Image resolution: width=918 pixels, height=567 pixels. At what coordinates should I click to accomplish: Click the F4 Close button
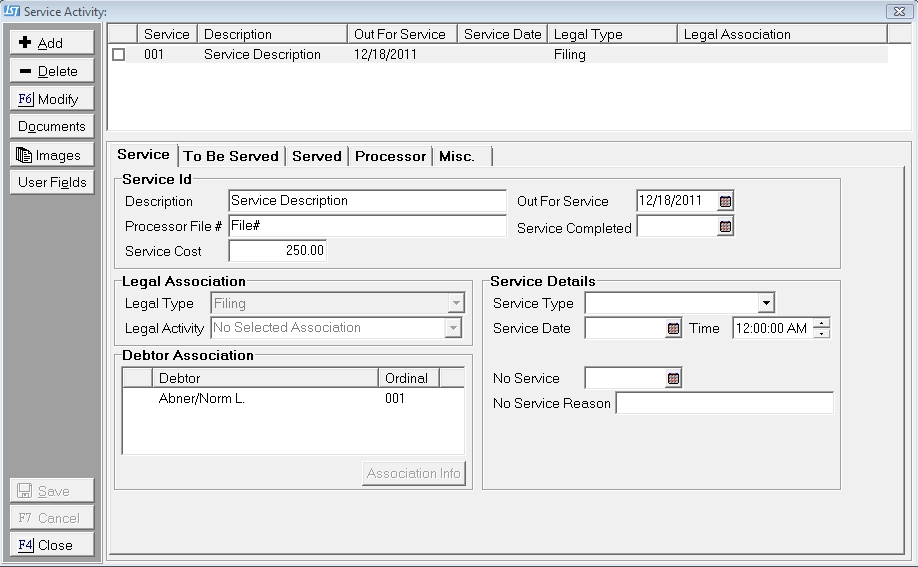[x=52, y=545]
